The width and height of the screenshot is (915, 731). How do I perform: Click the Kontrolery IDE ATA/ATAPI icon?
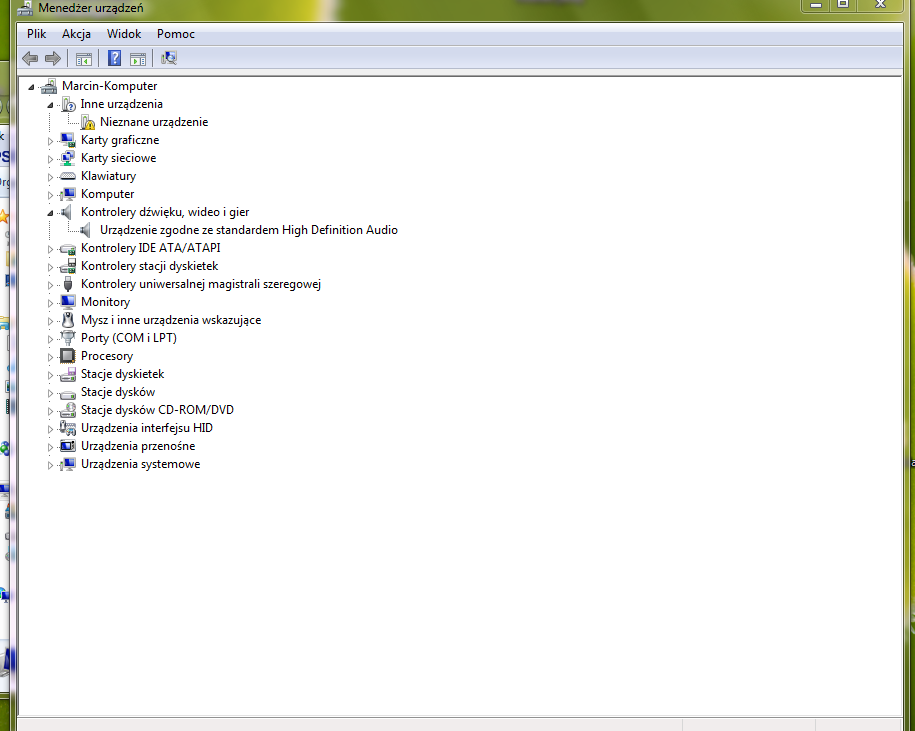point(68,249)
